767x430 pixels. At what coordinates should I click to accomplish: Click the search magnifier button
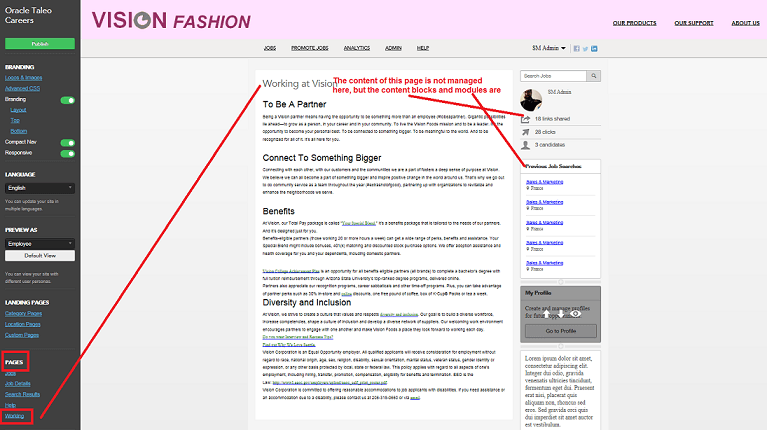pos(594,76)
